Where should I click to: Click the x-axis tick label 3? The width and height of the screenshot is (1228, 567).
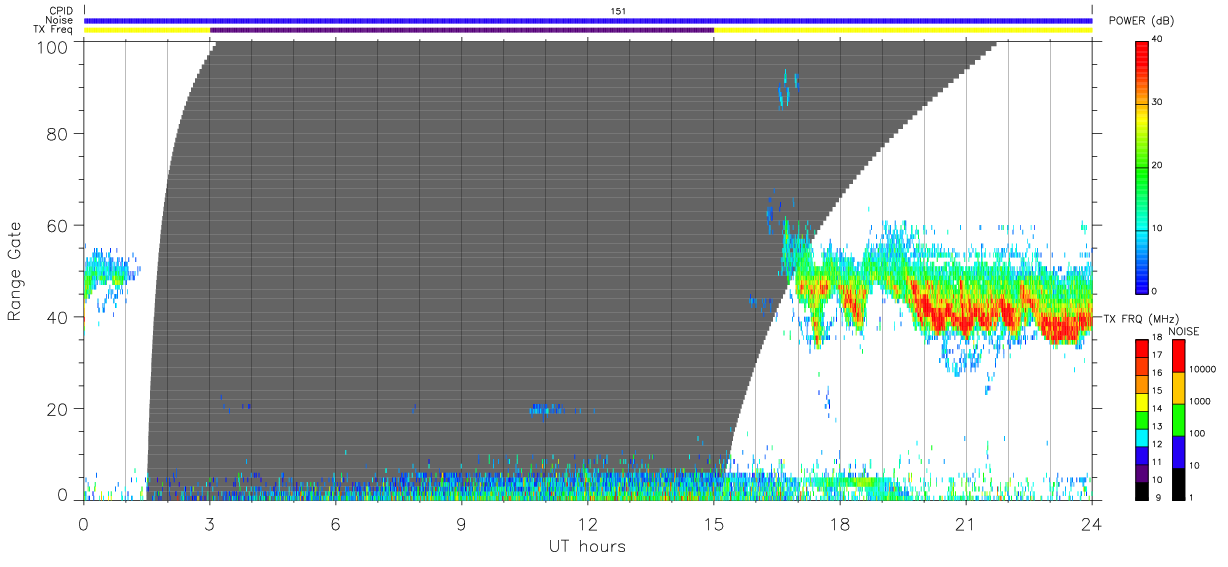pyautogui.click(x=210, y=523)
